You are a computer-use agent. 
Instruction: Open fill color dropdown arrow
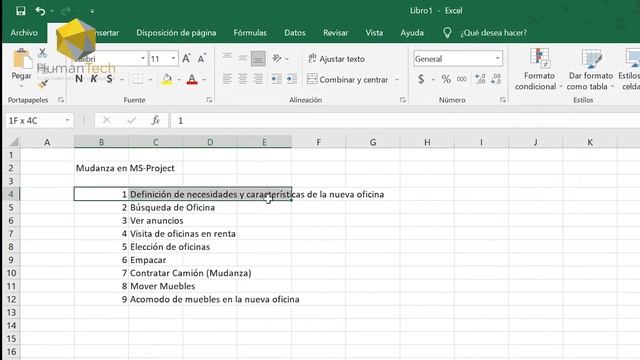coord(179,80)
